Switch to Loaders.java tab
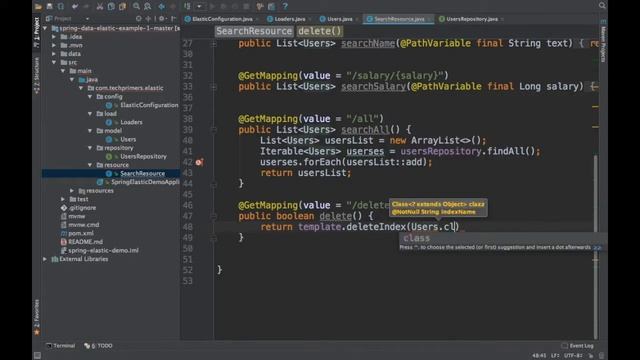This screenshot has width=640, height=360. [x=289, y=19]
